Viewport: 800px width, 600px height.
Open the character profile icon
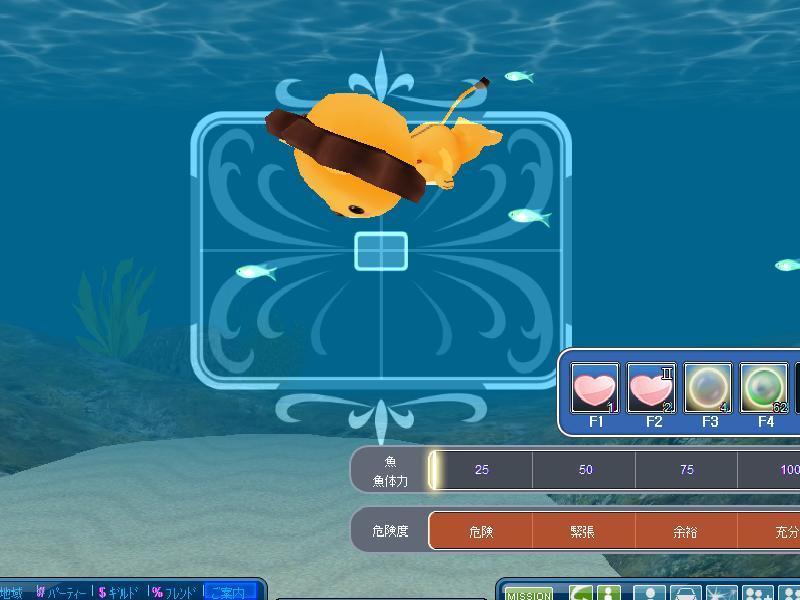(649, 594)
